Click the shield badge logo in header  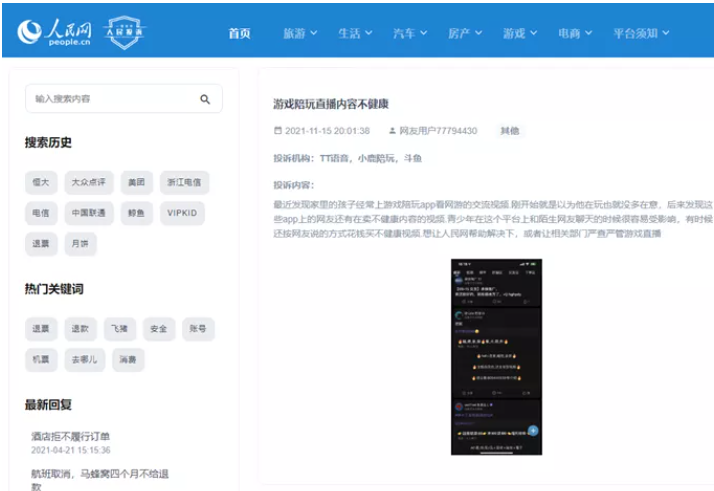(x=126, y=33)
